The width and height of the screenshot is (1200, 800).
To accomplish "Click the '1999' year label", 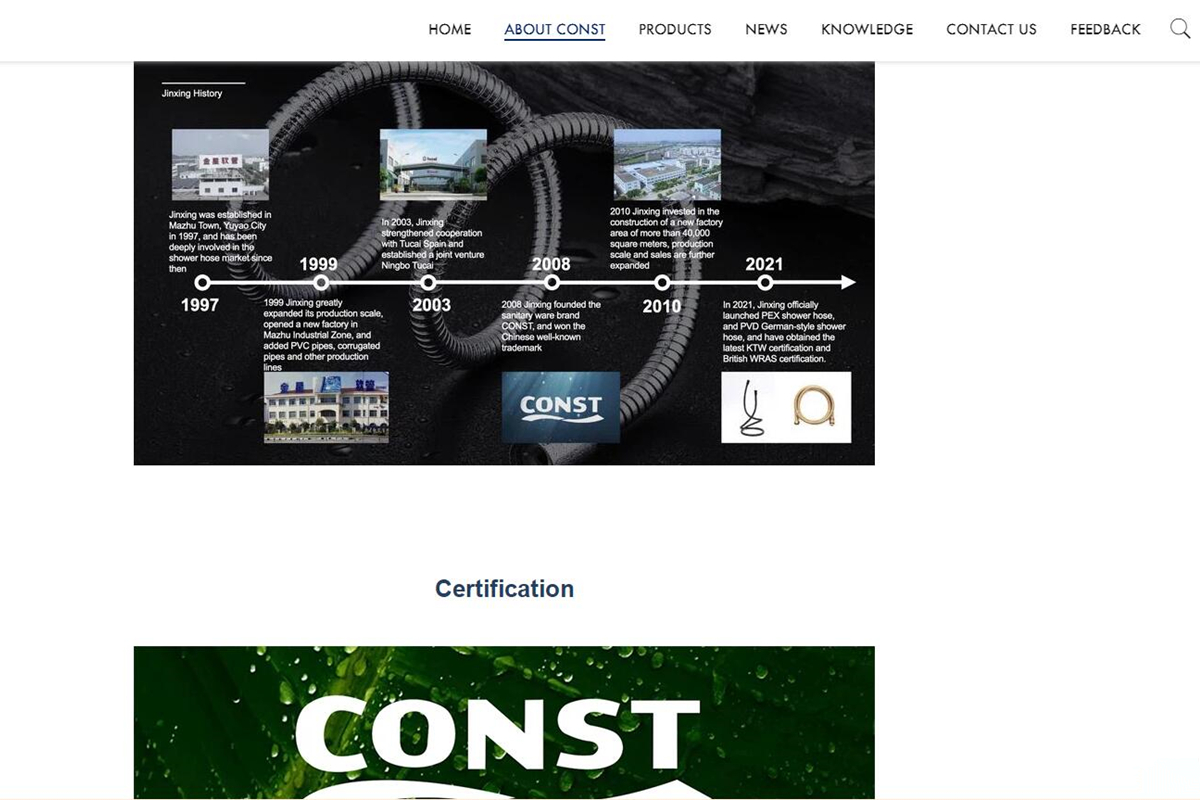I will (x=318, y=264).
